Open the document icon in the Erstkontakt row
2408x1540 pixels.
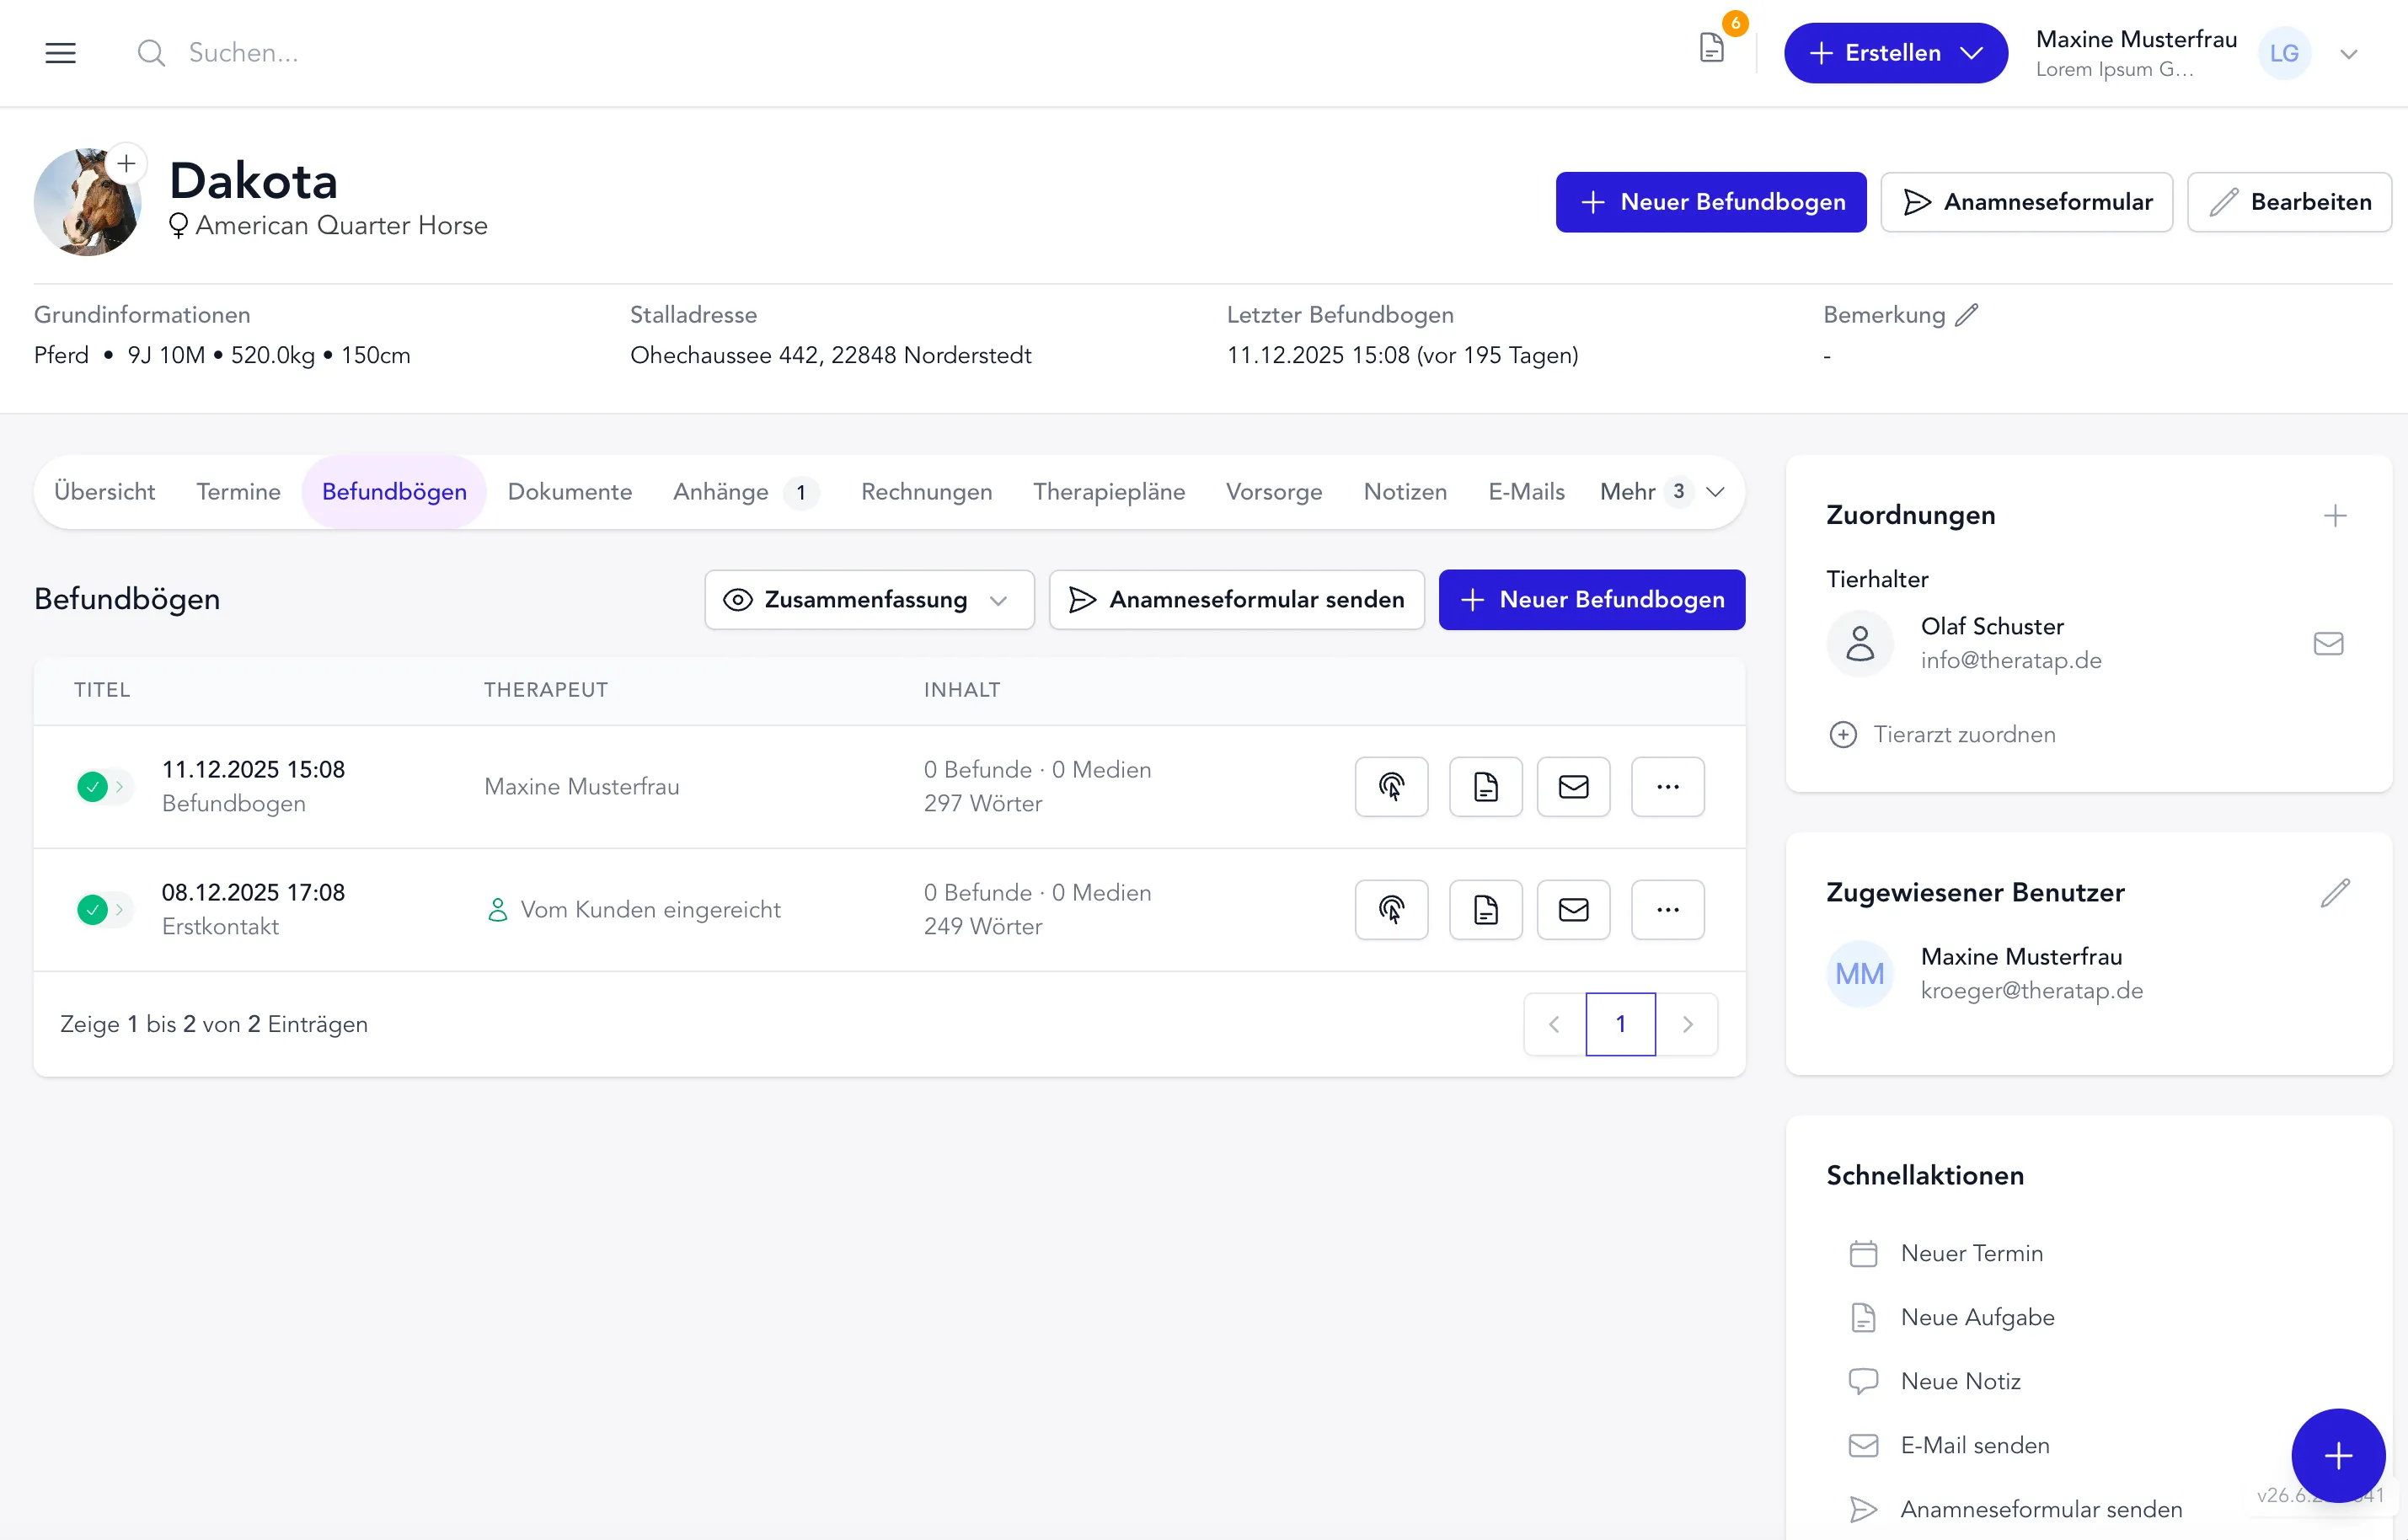[1485, 910]
